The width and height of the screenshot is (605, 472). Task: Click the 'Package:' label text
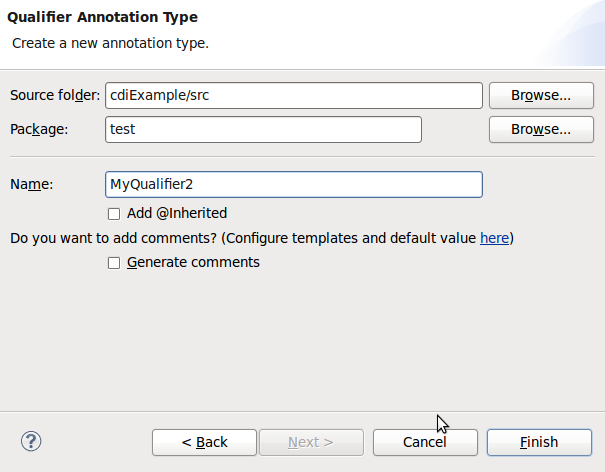[39, 129]
